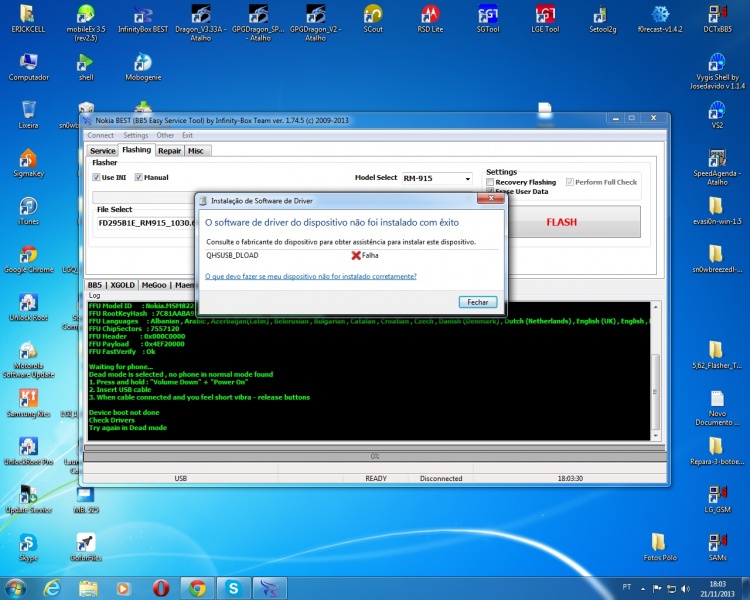750x600 pixels.
Task: Click the log vertical scrollbar
Action: pyautogui.click(x=656, y=371)
